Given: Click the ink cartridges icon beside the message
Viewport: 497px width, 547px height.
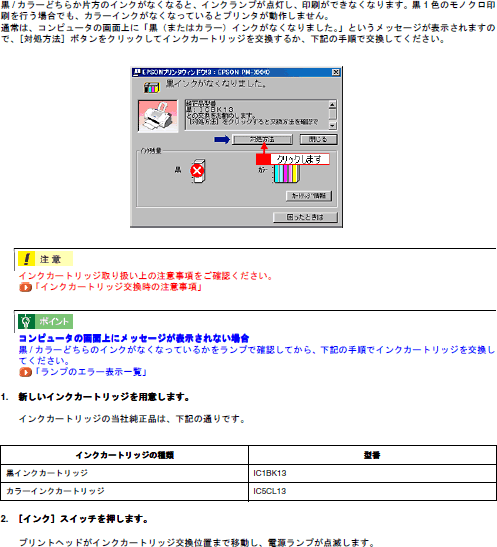Looking at the screenshot, I should coord(152,87).
